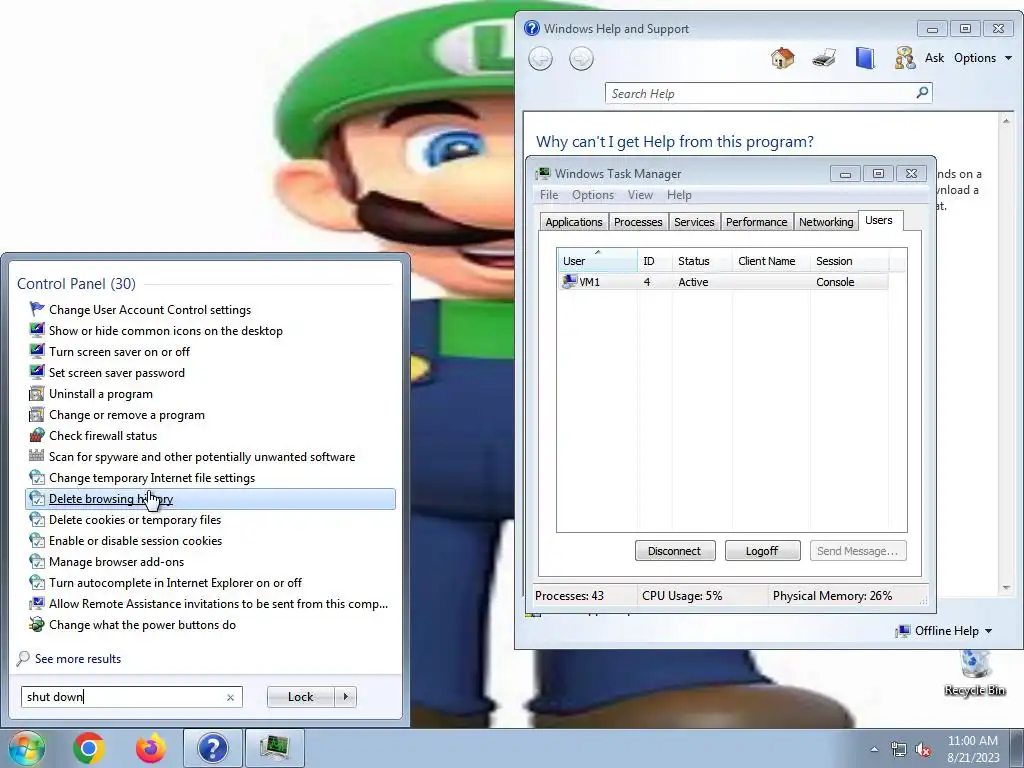1024x768 pixels.
Task: Click the Status column header
Action: coord(702,261)
